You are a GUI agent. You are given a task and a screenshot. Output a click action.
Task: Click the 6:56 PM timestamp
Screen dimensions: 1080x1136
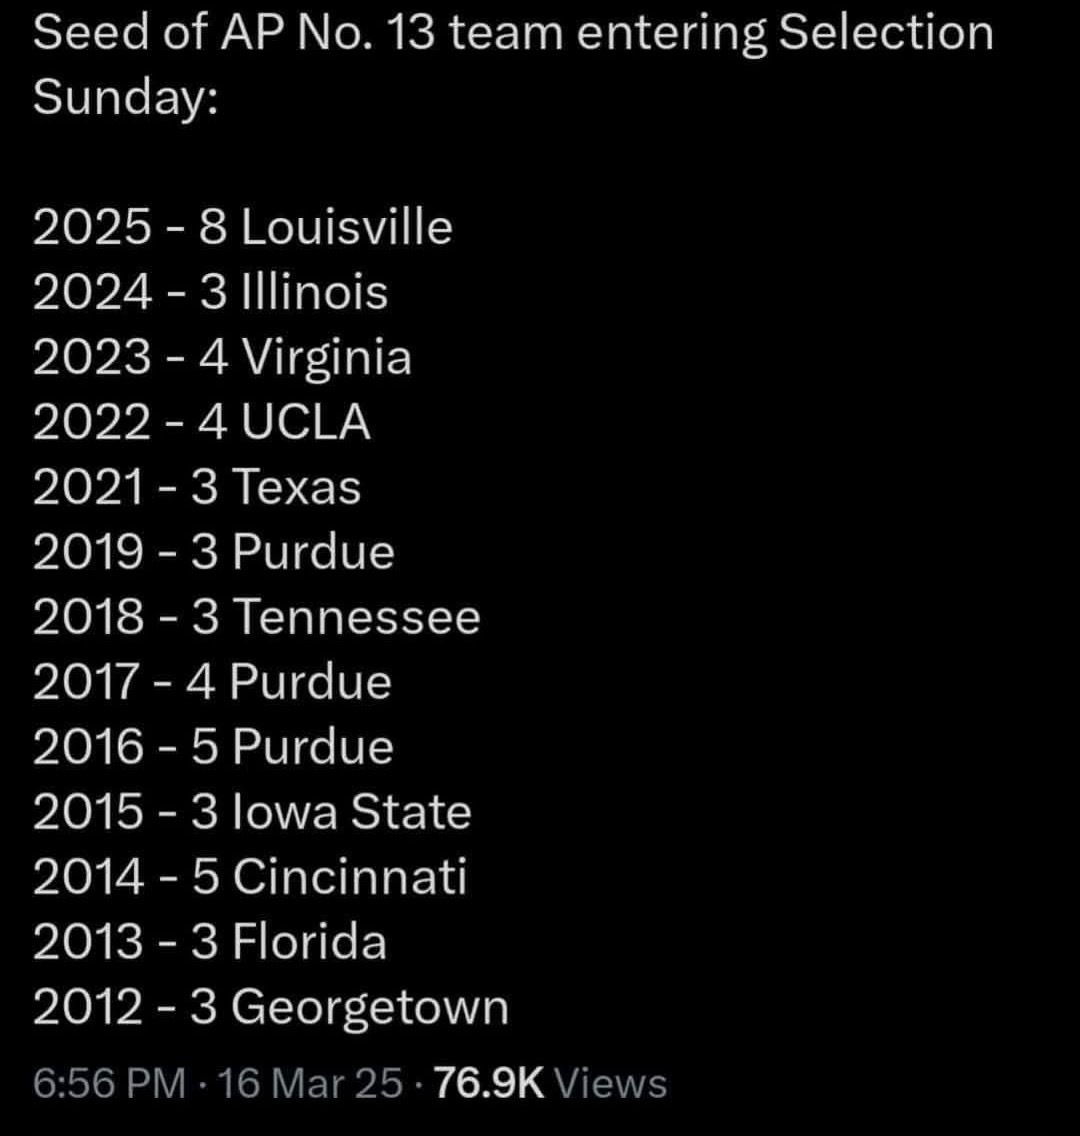click(109, 1084)
